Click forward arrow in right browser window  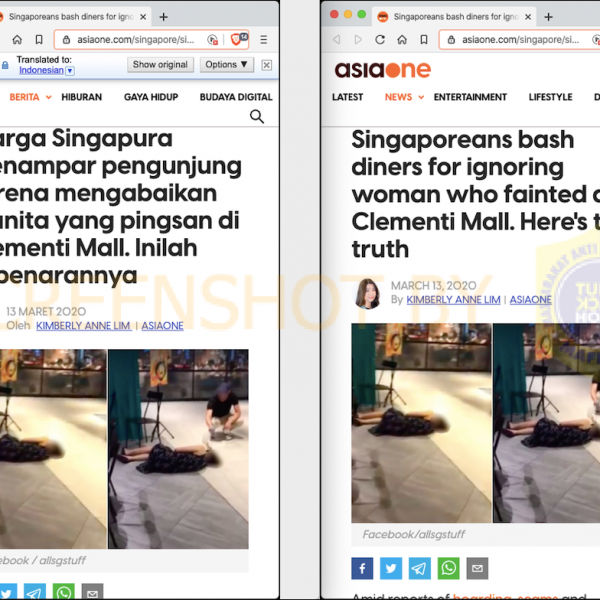(x=358, y=39)
